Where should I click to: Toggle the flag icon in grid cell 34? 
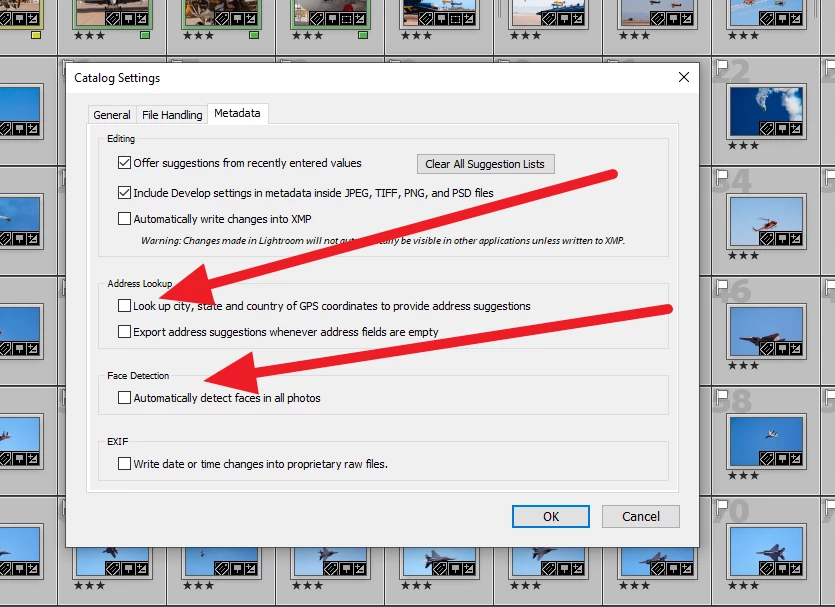pyautogui.click(x=722, y=177)
